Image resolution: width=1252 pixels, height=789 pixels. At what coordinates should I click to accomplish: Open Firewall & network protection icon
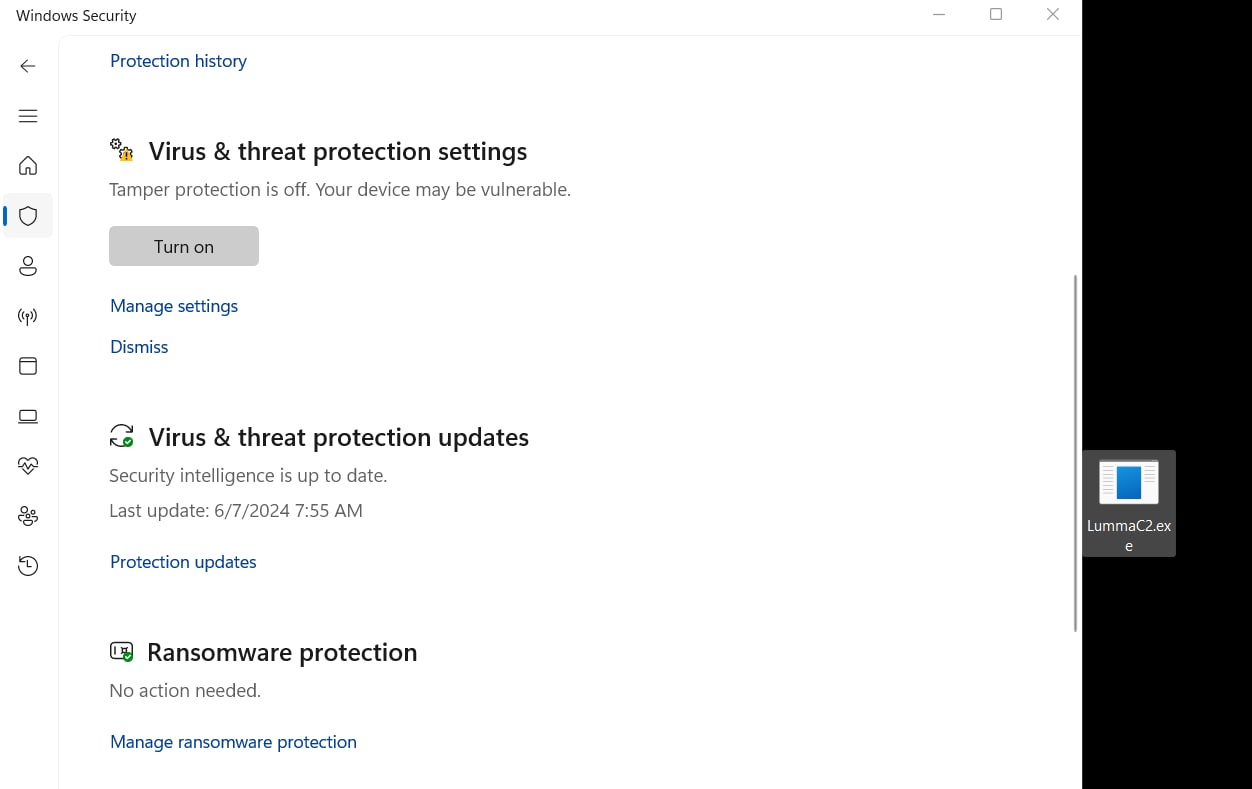(28, 316)
